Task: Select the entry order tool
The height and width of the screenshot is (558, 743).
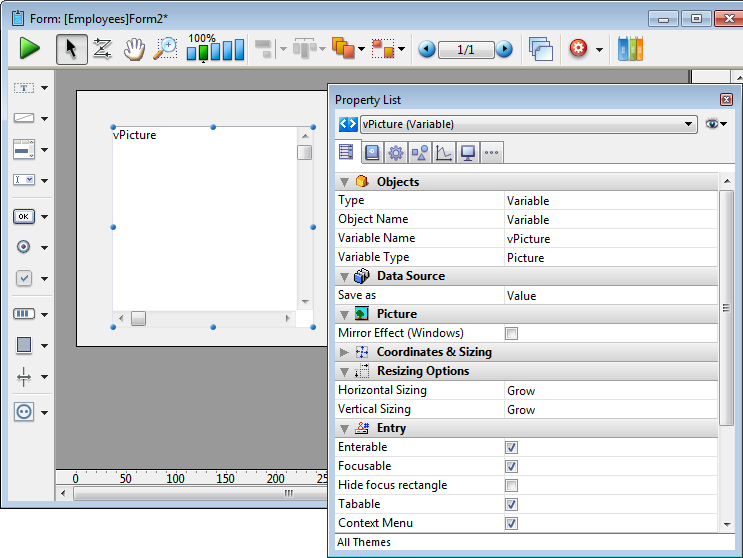Action: click(102, 48)
